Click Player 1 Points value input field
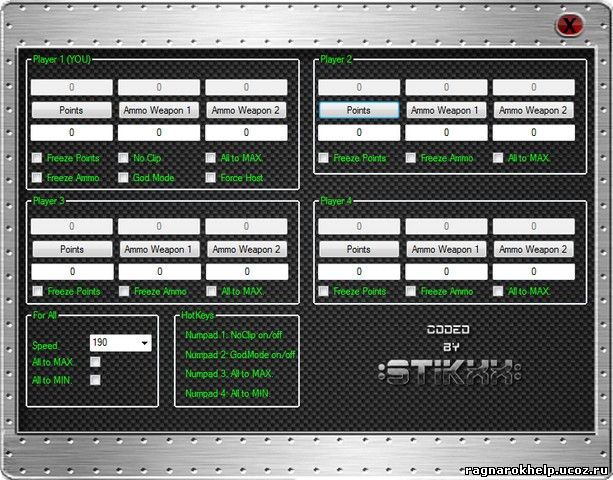This screenshot has height=480, width=613. pos(71,132)
